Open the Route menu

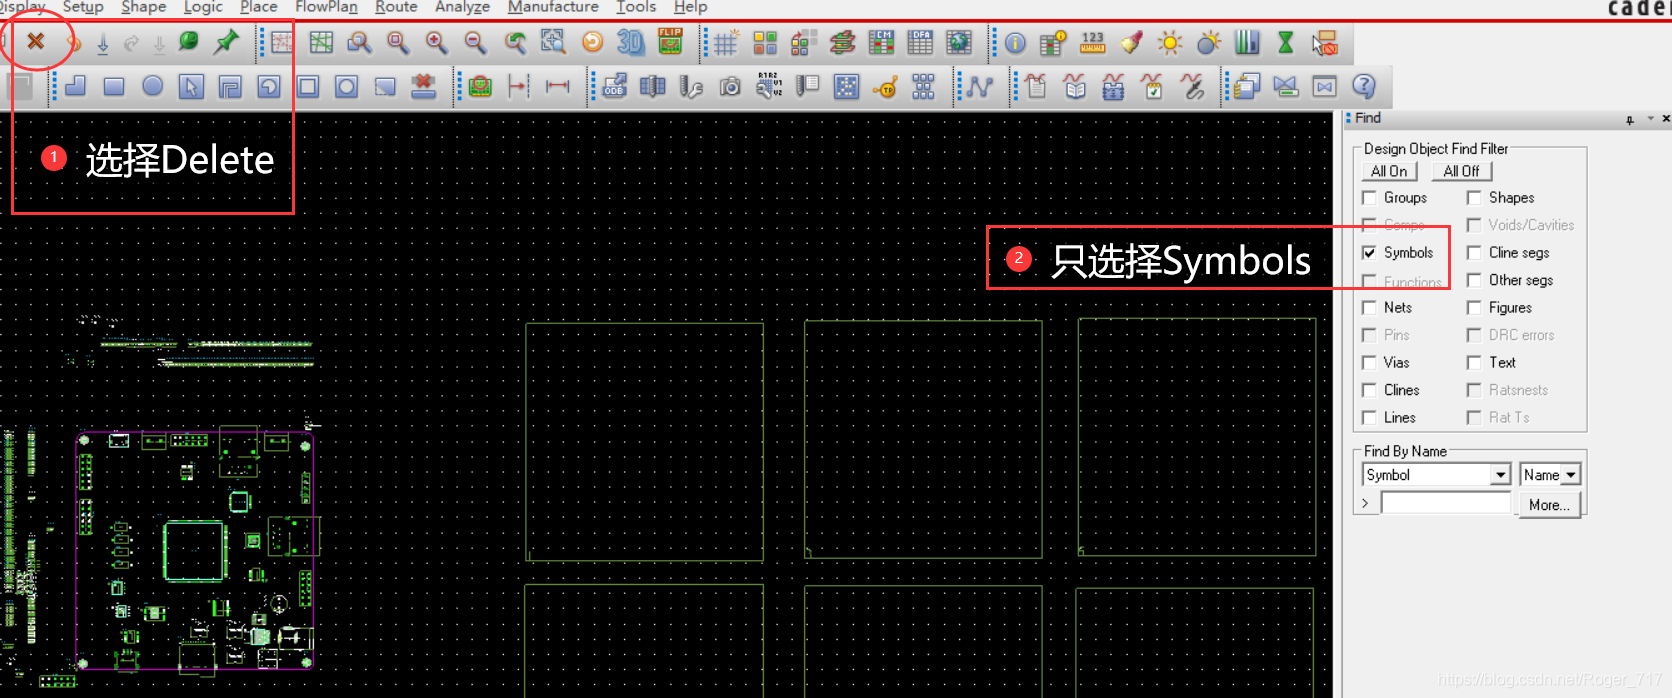(x=396, y=7)
